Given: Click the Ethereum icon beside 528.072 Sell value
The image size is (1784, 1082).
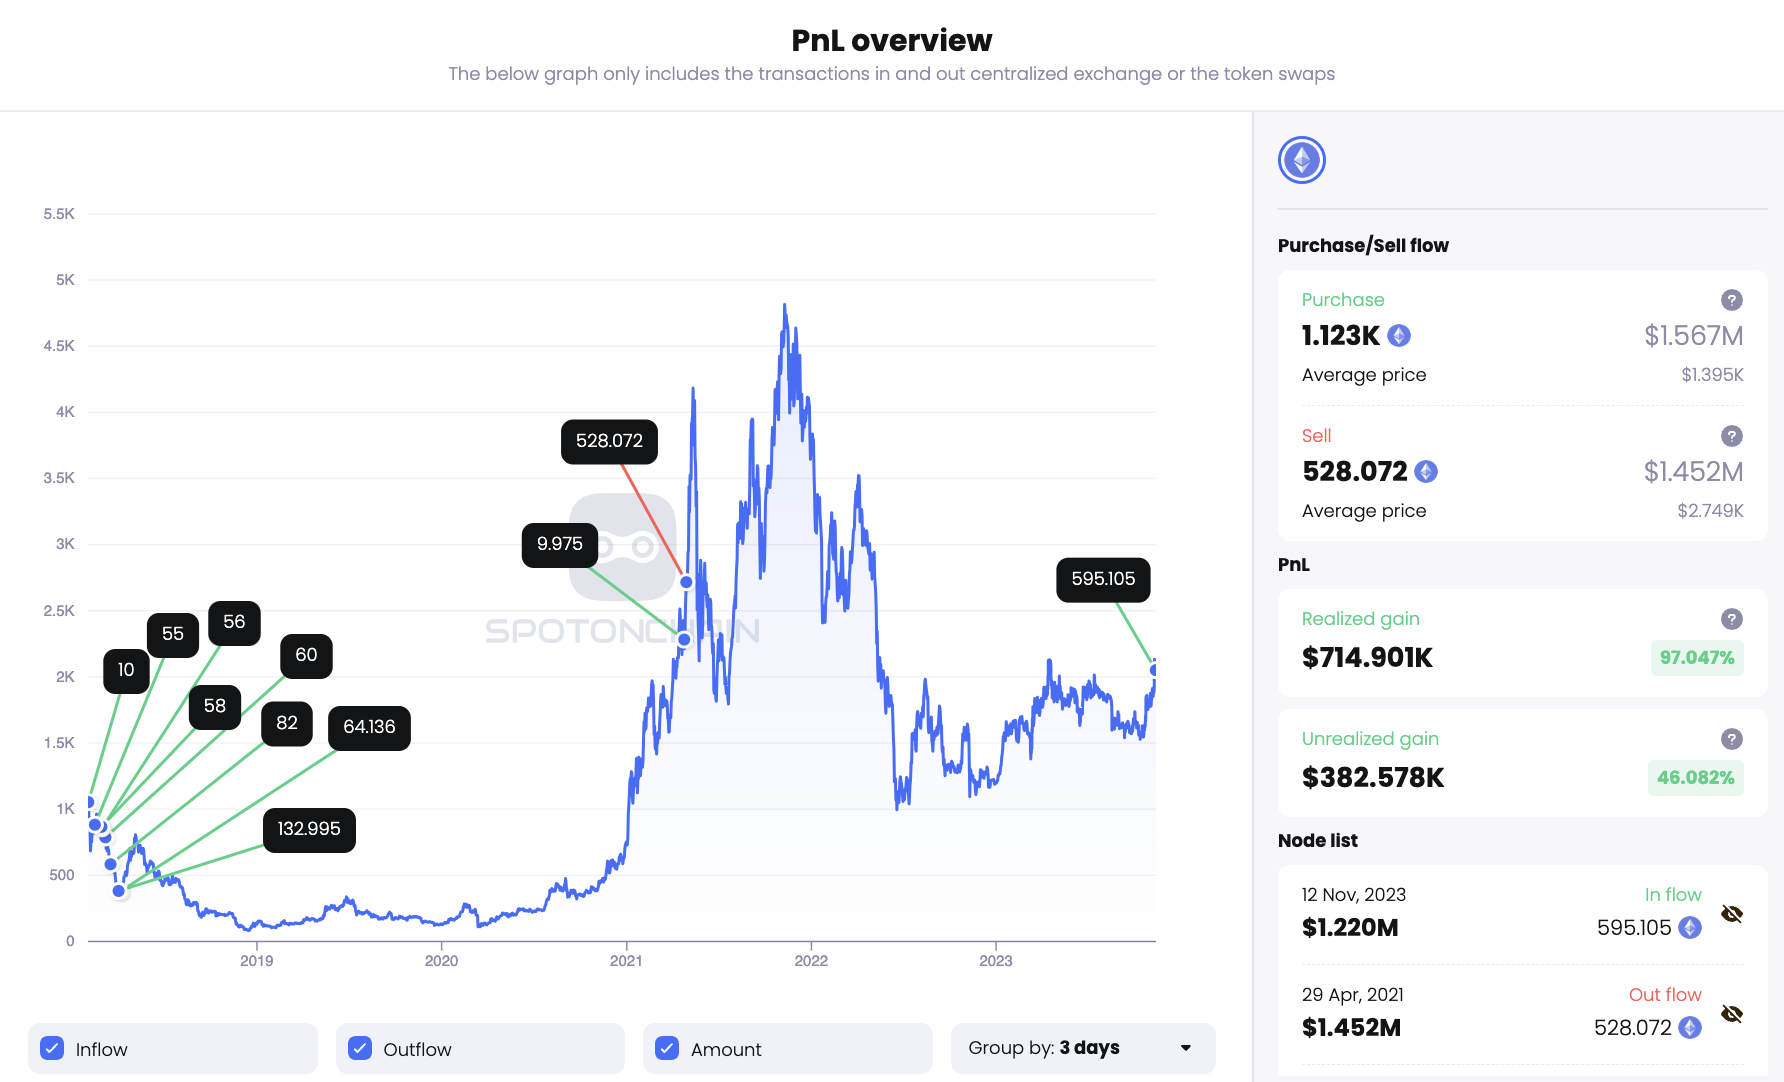Looking at the screenshot, I should [x=1425, y=471].
